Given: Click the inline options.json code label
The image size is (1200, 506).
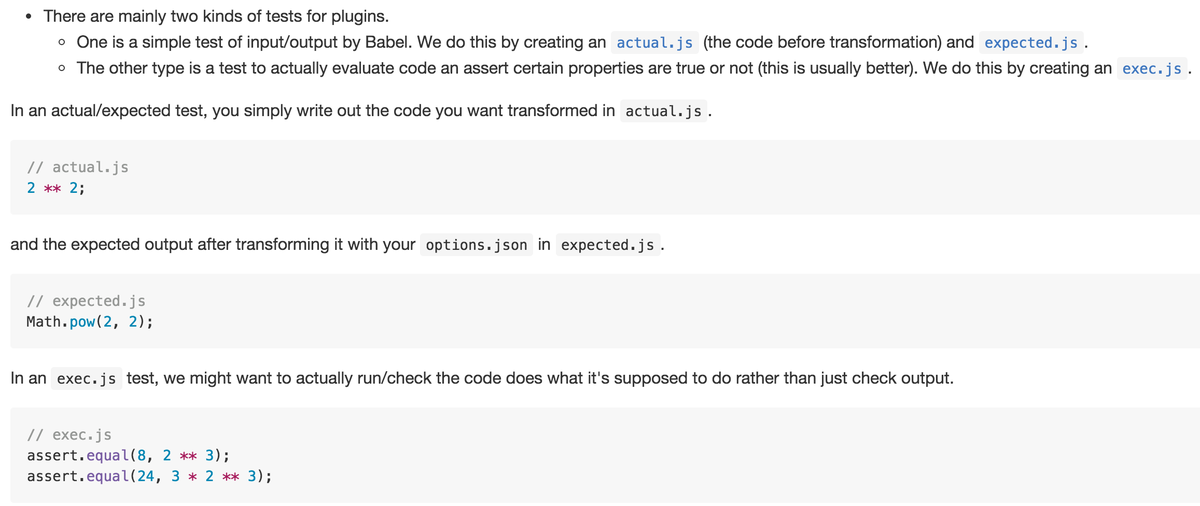Looking at the screenshot, I should (x=475, y=245).
